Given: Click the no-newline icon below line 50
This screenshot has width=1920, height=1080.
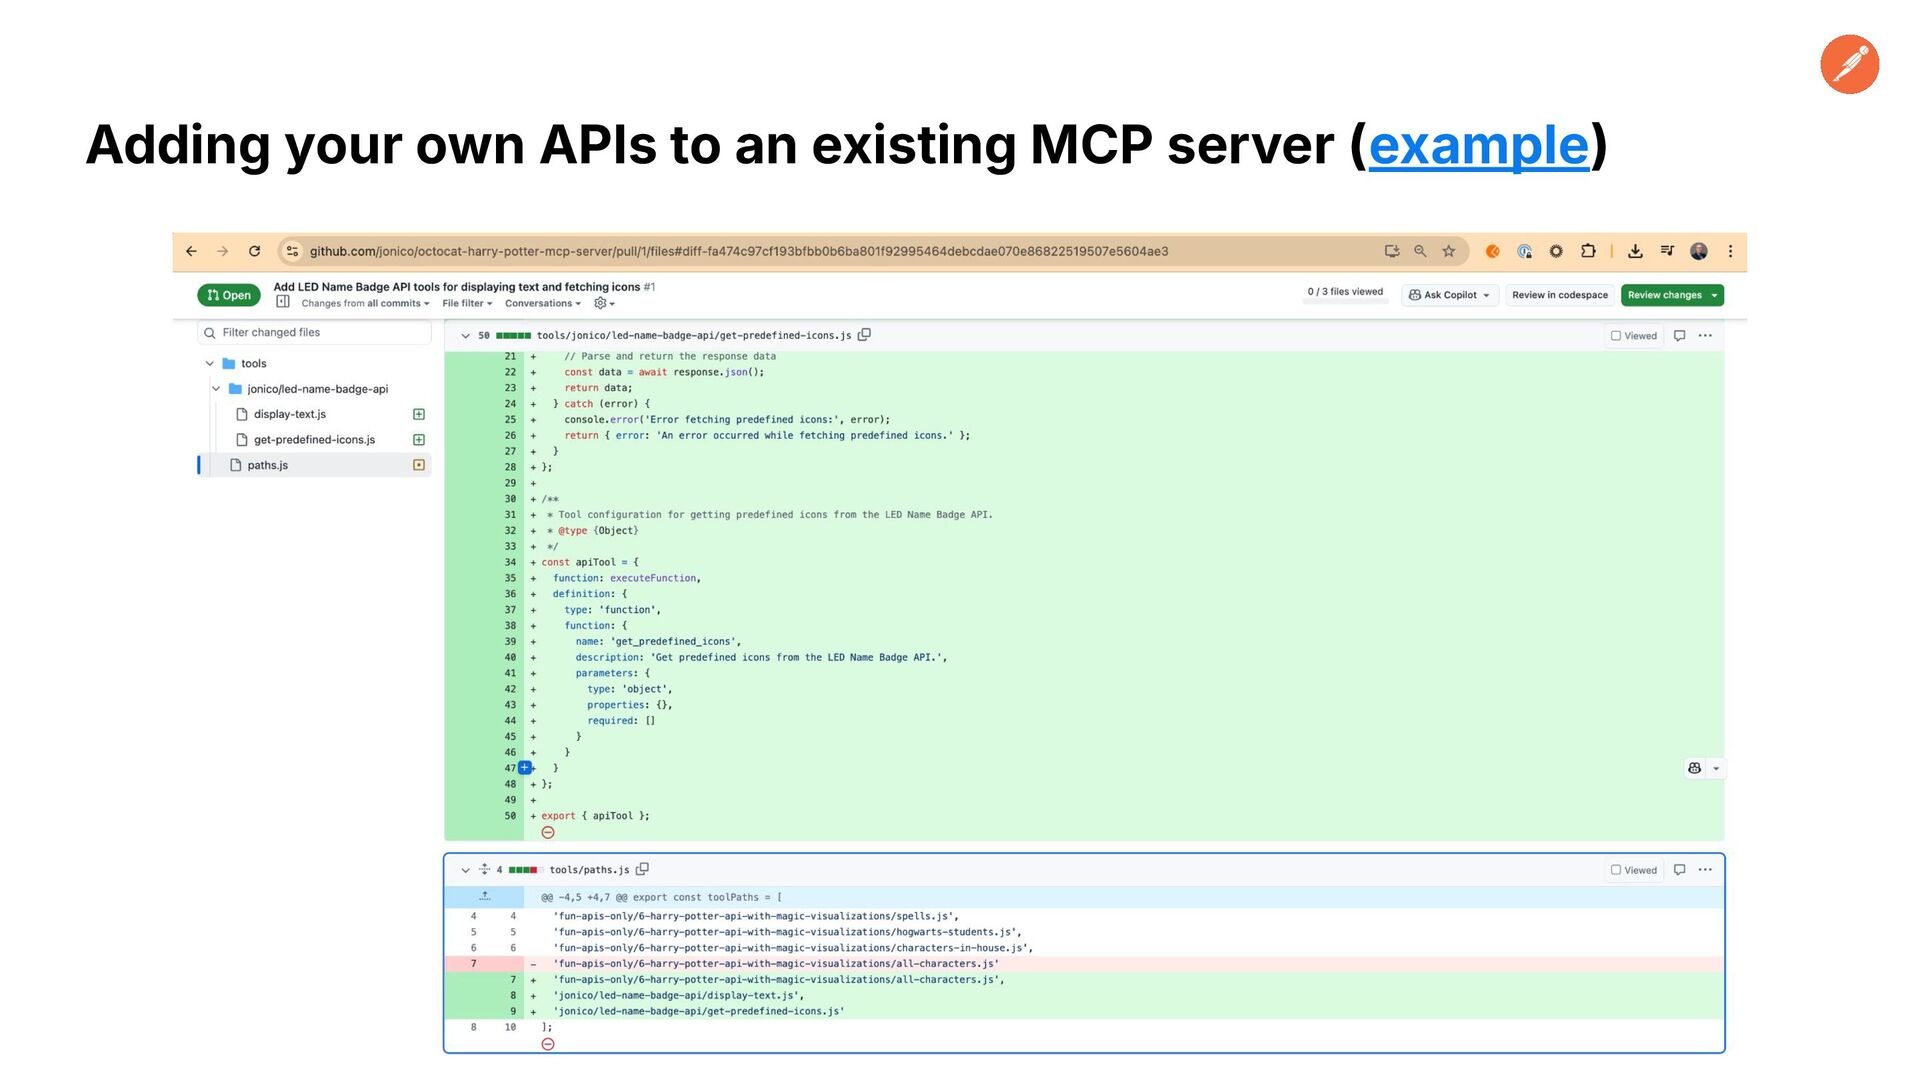Looking at the screenshot, I should tap(548, 833).
